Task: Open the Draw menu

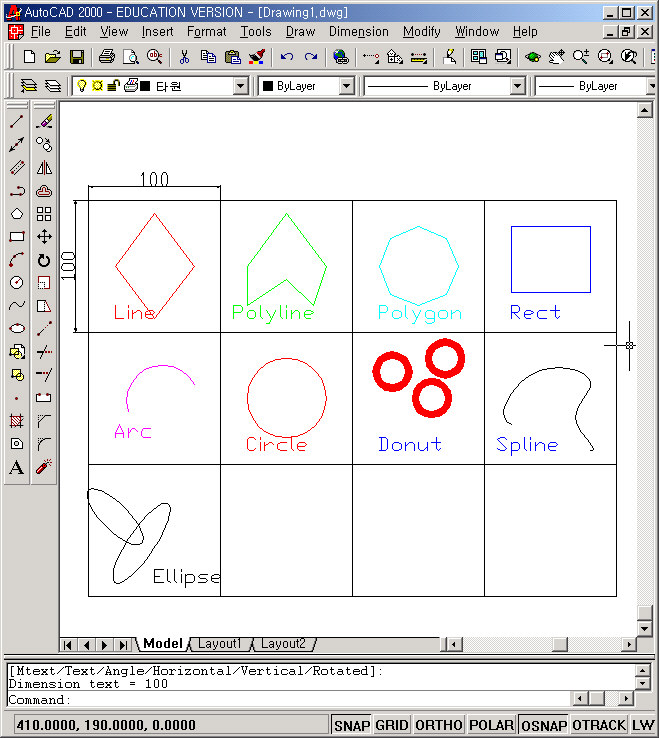Action: [x=300, y=32]
